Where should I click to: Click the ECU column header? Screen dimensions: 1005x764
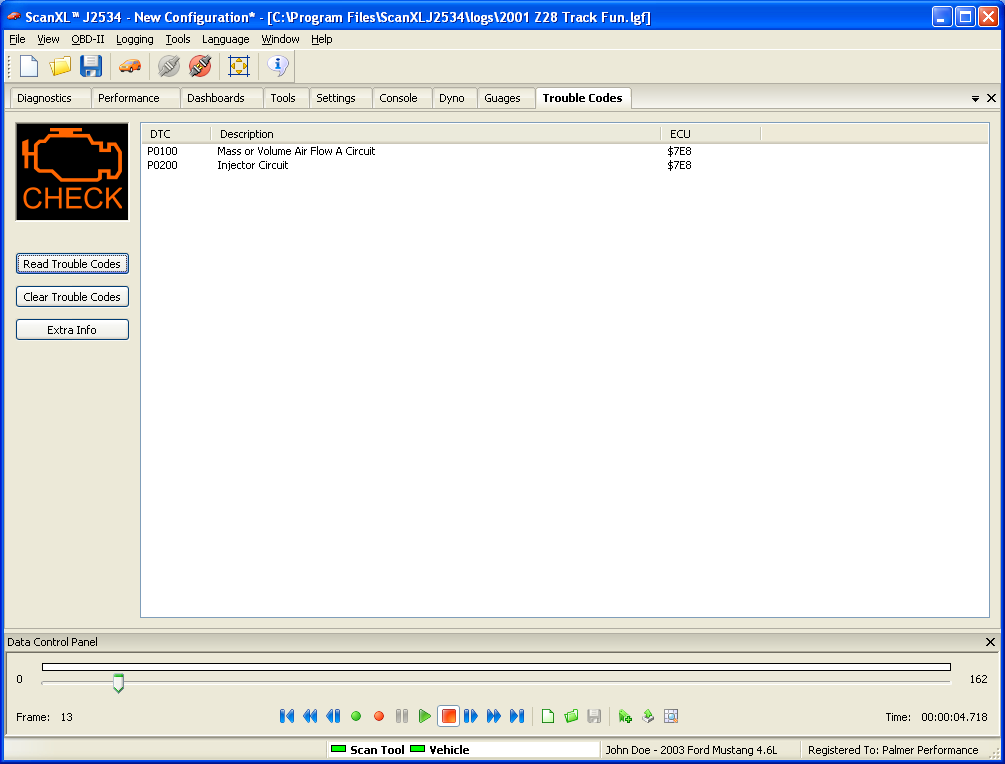711,134
